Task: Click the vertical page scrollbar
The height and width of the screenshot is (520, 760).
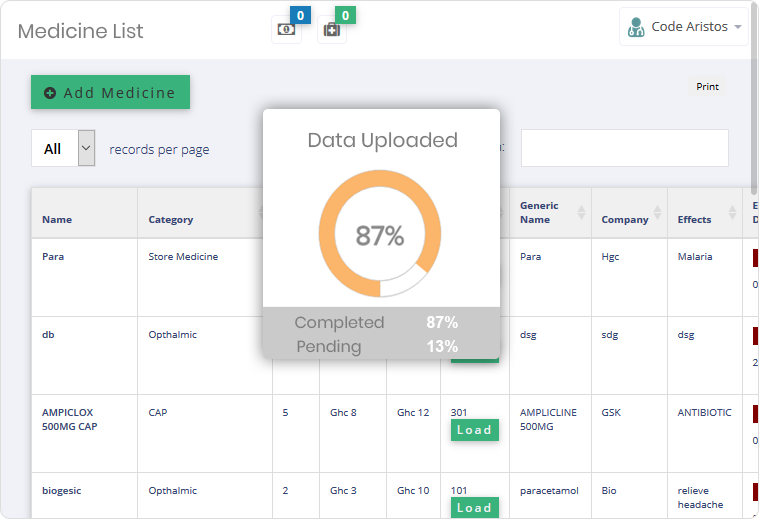Action: [x=754, y=97]
